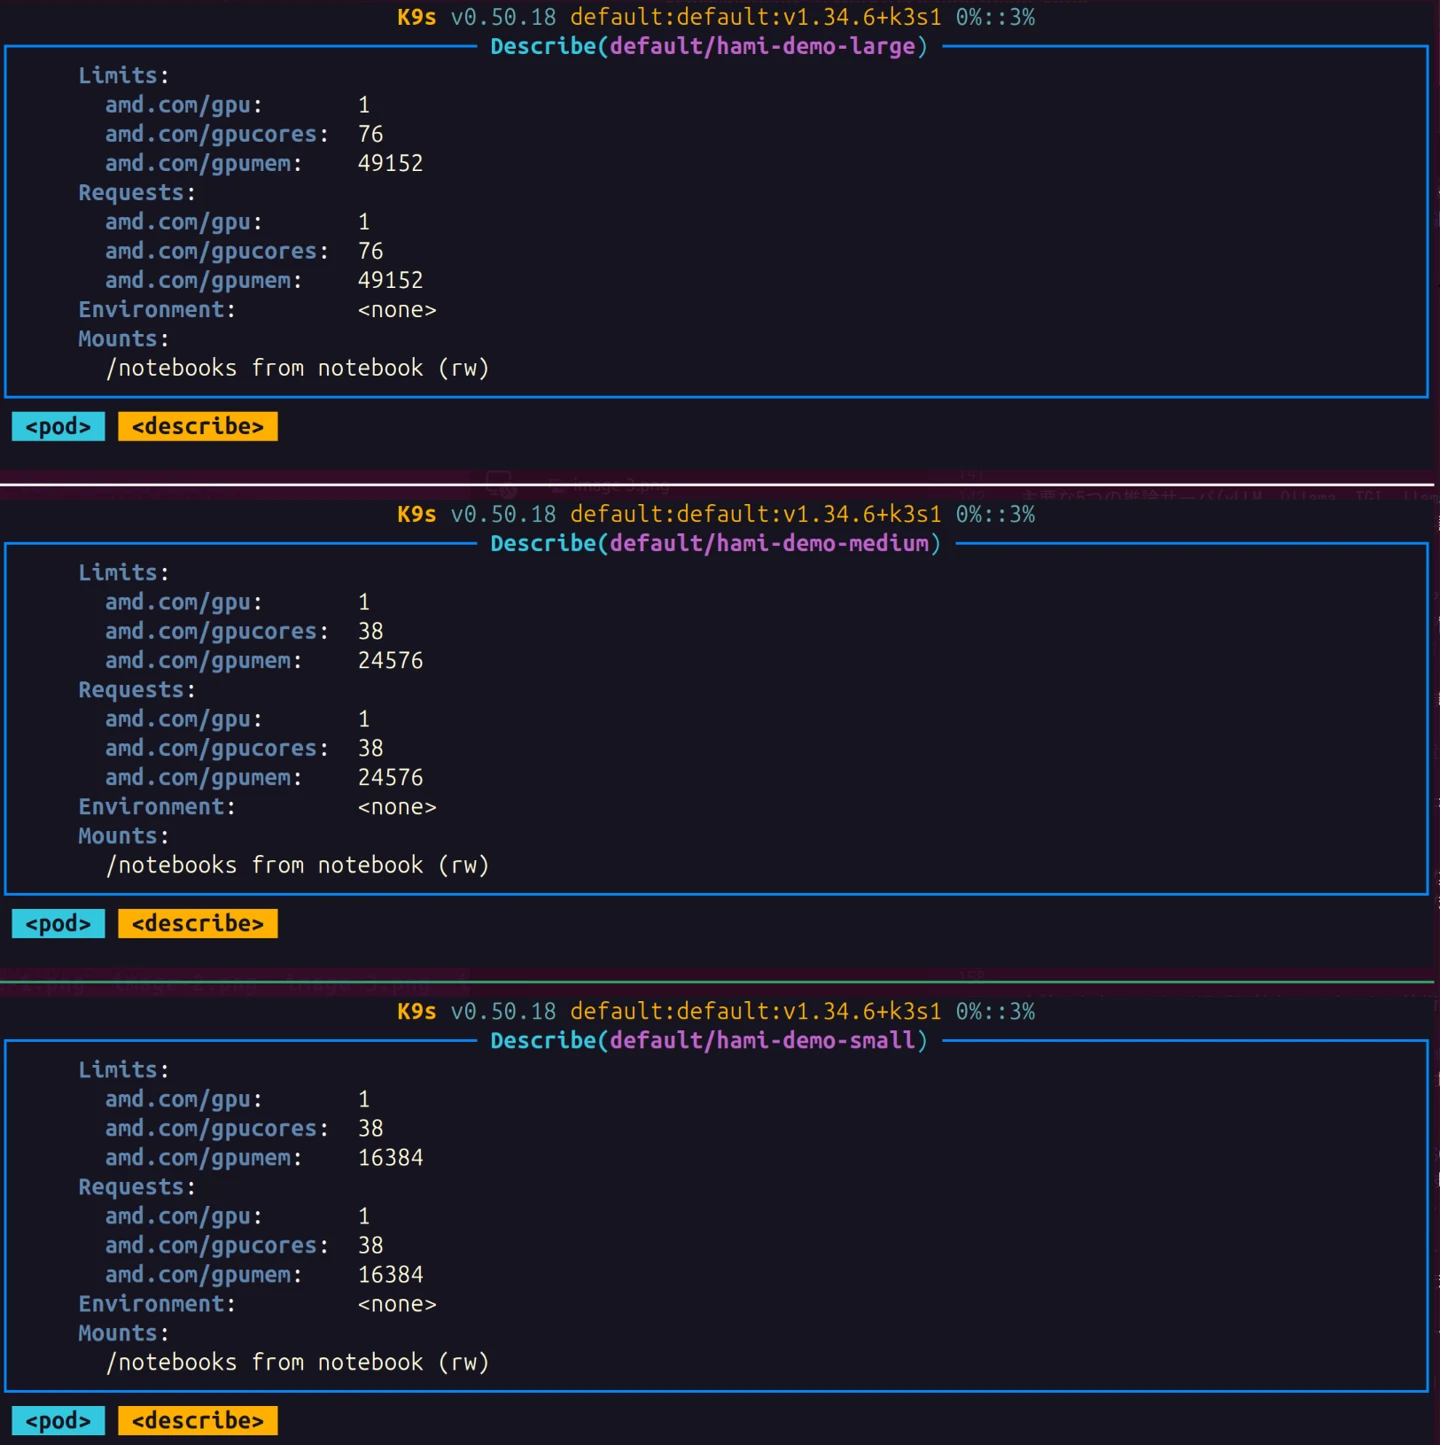Click the /notebooks mount line in hami-demo-small
1440x1445 pixels.
tap(298, 1362)
